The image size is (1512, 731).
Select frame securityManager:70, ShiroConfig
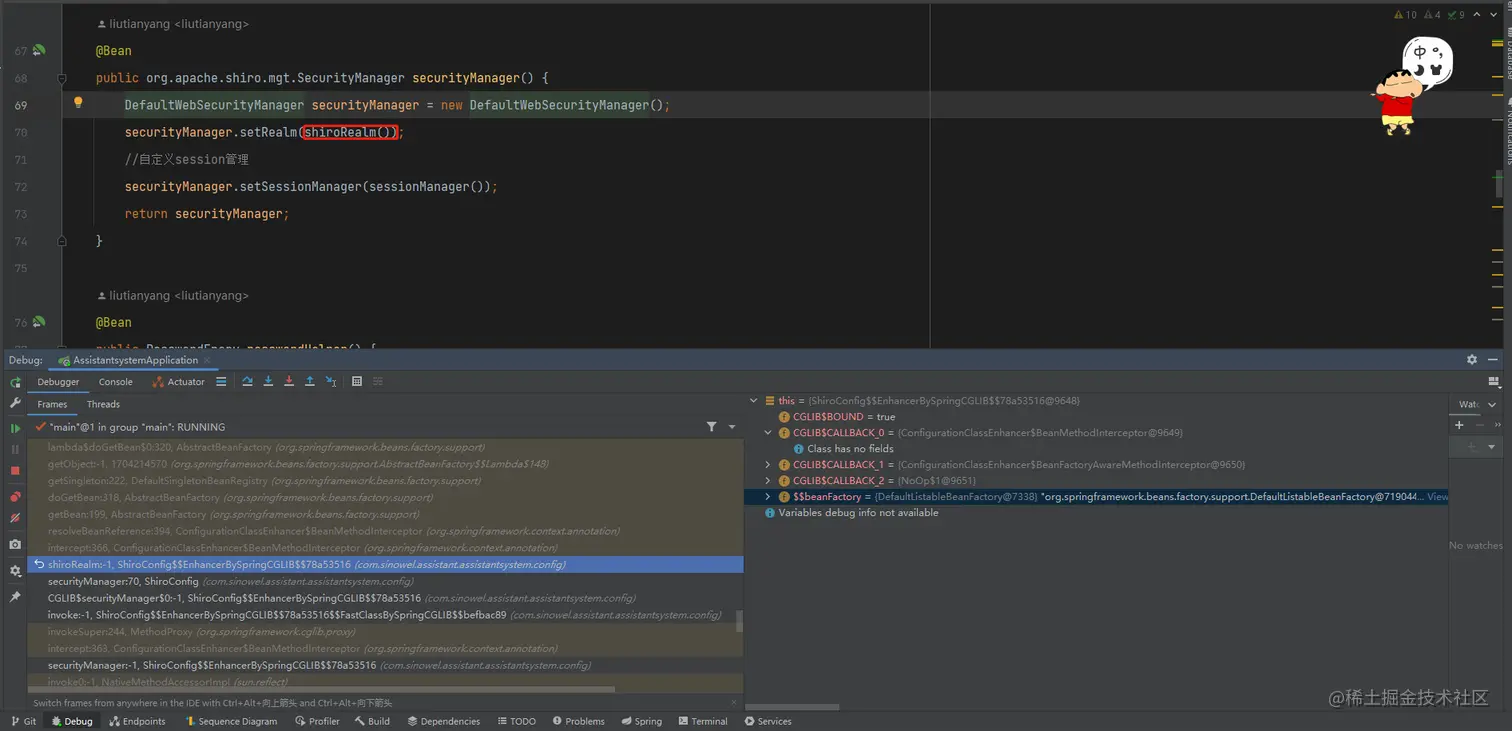[x=386, y=581]
